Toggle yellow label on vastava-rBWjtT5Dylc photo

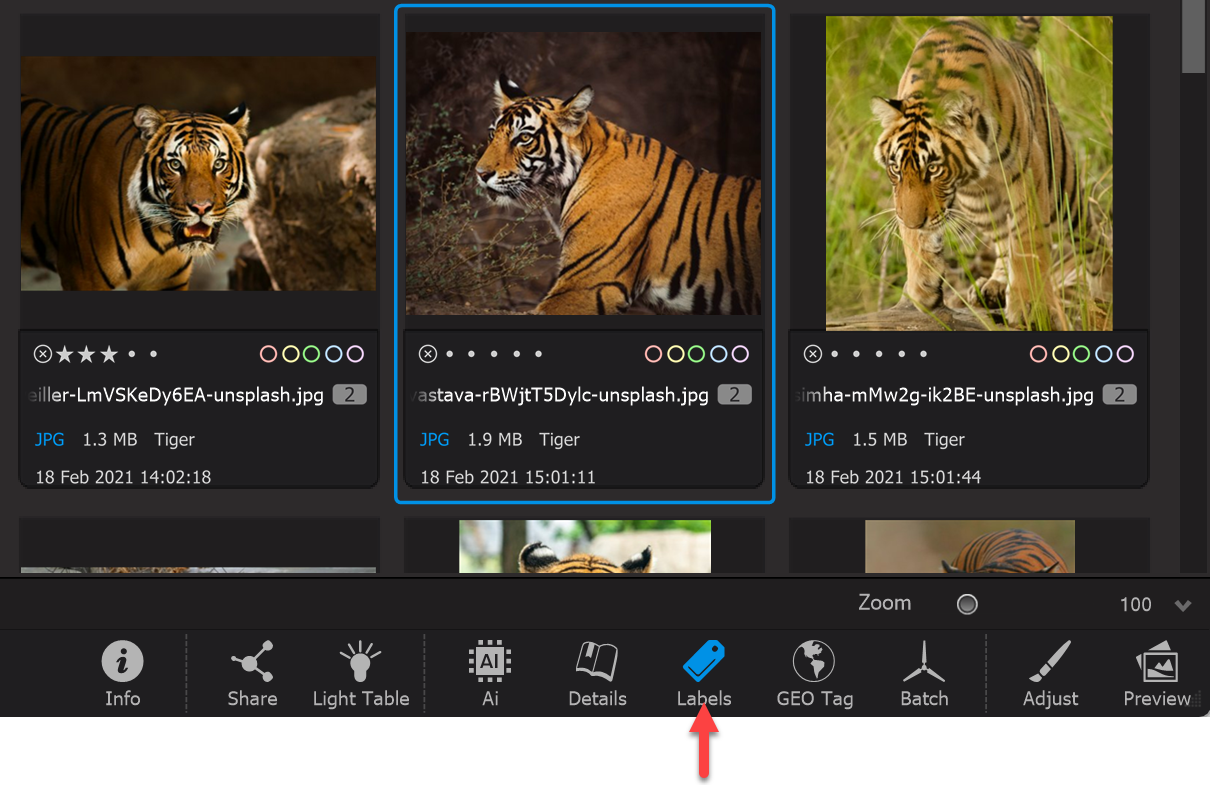[675, 354]
